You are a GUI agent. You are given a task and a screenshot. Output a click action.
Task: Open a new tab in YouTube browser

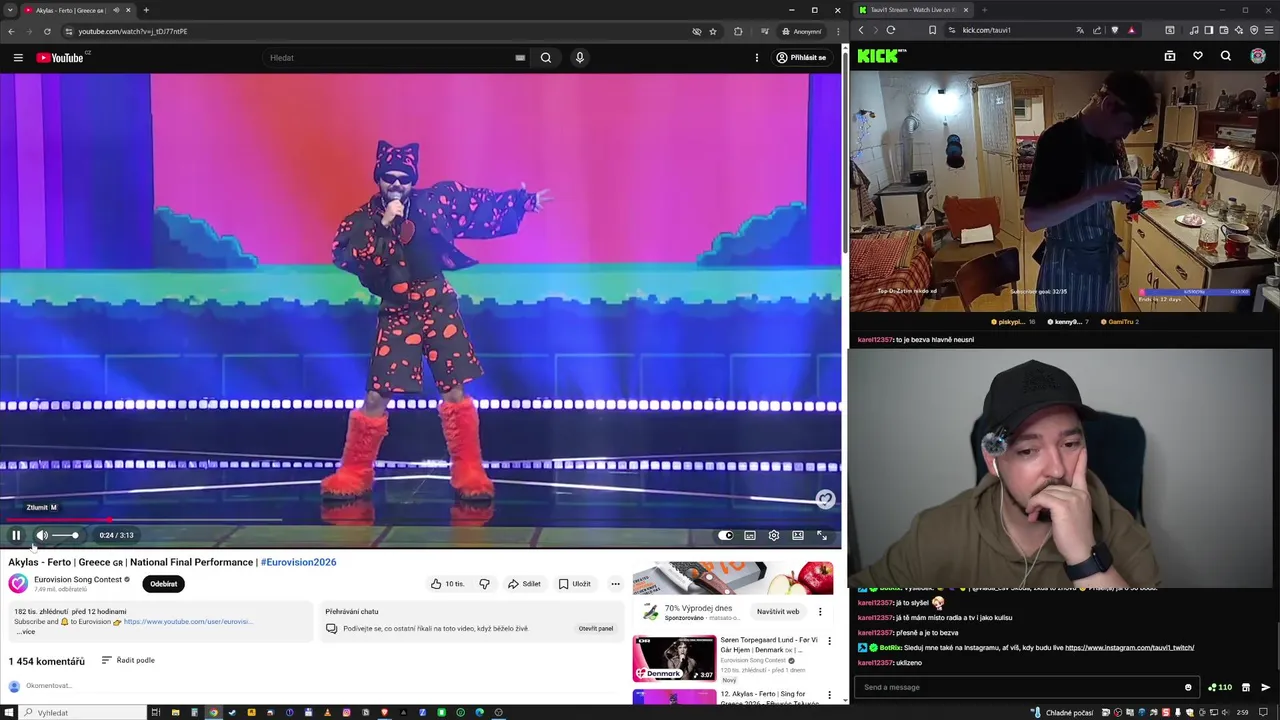pos(146,10)
